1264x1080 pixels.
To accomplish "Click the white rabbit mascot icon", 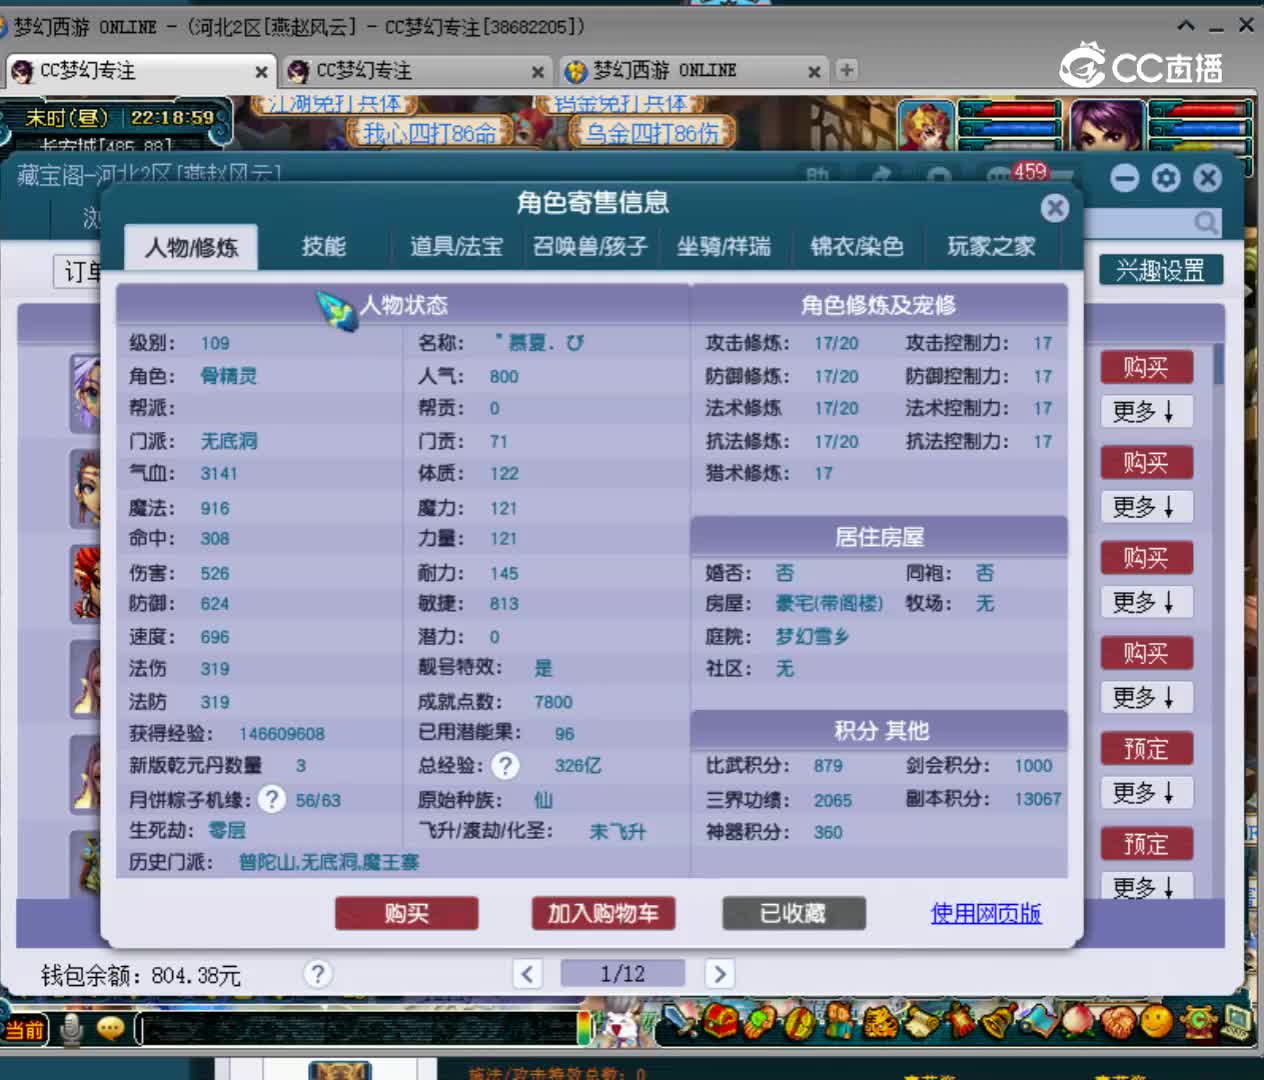I will point(621,1027).
